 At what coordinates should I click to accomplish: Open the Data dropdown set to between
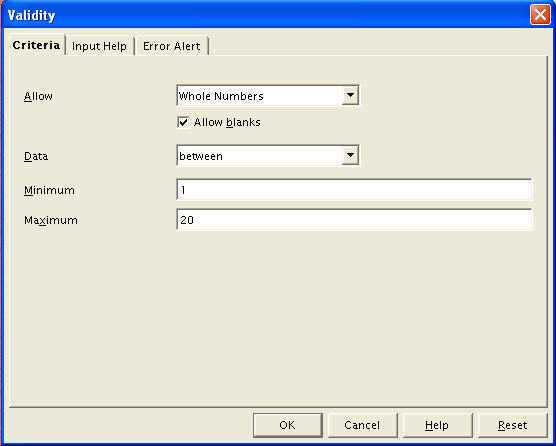(268, 156)
